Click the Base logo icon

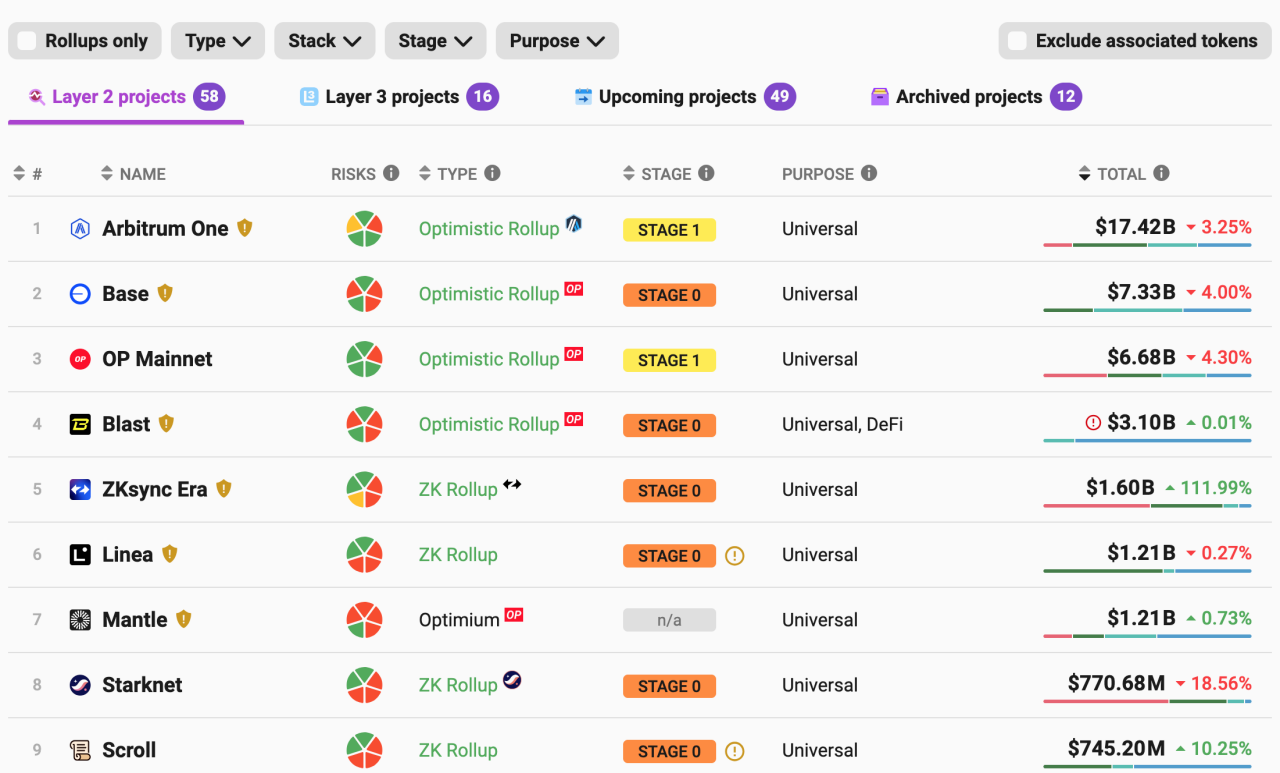point(80,294)
